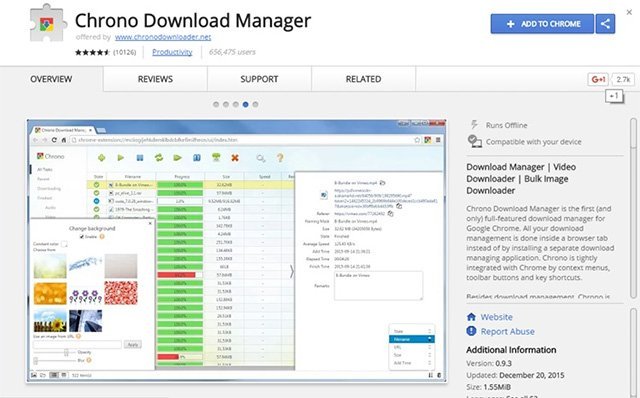Click the Constant color swatch box
The width and height of the screenshot is (640, 398).
[x=64, y=244]
